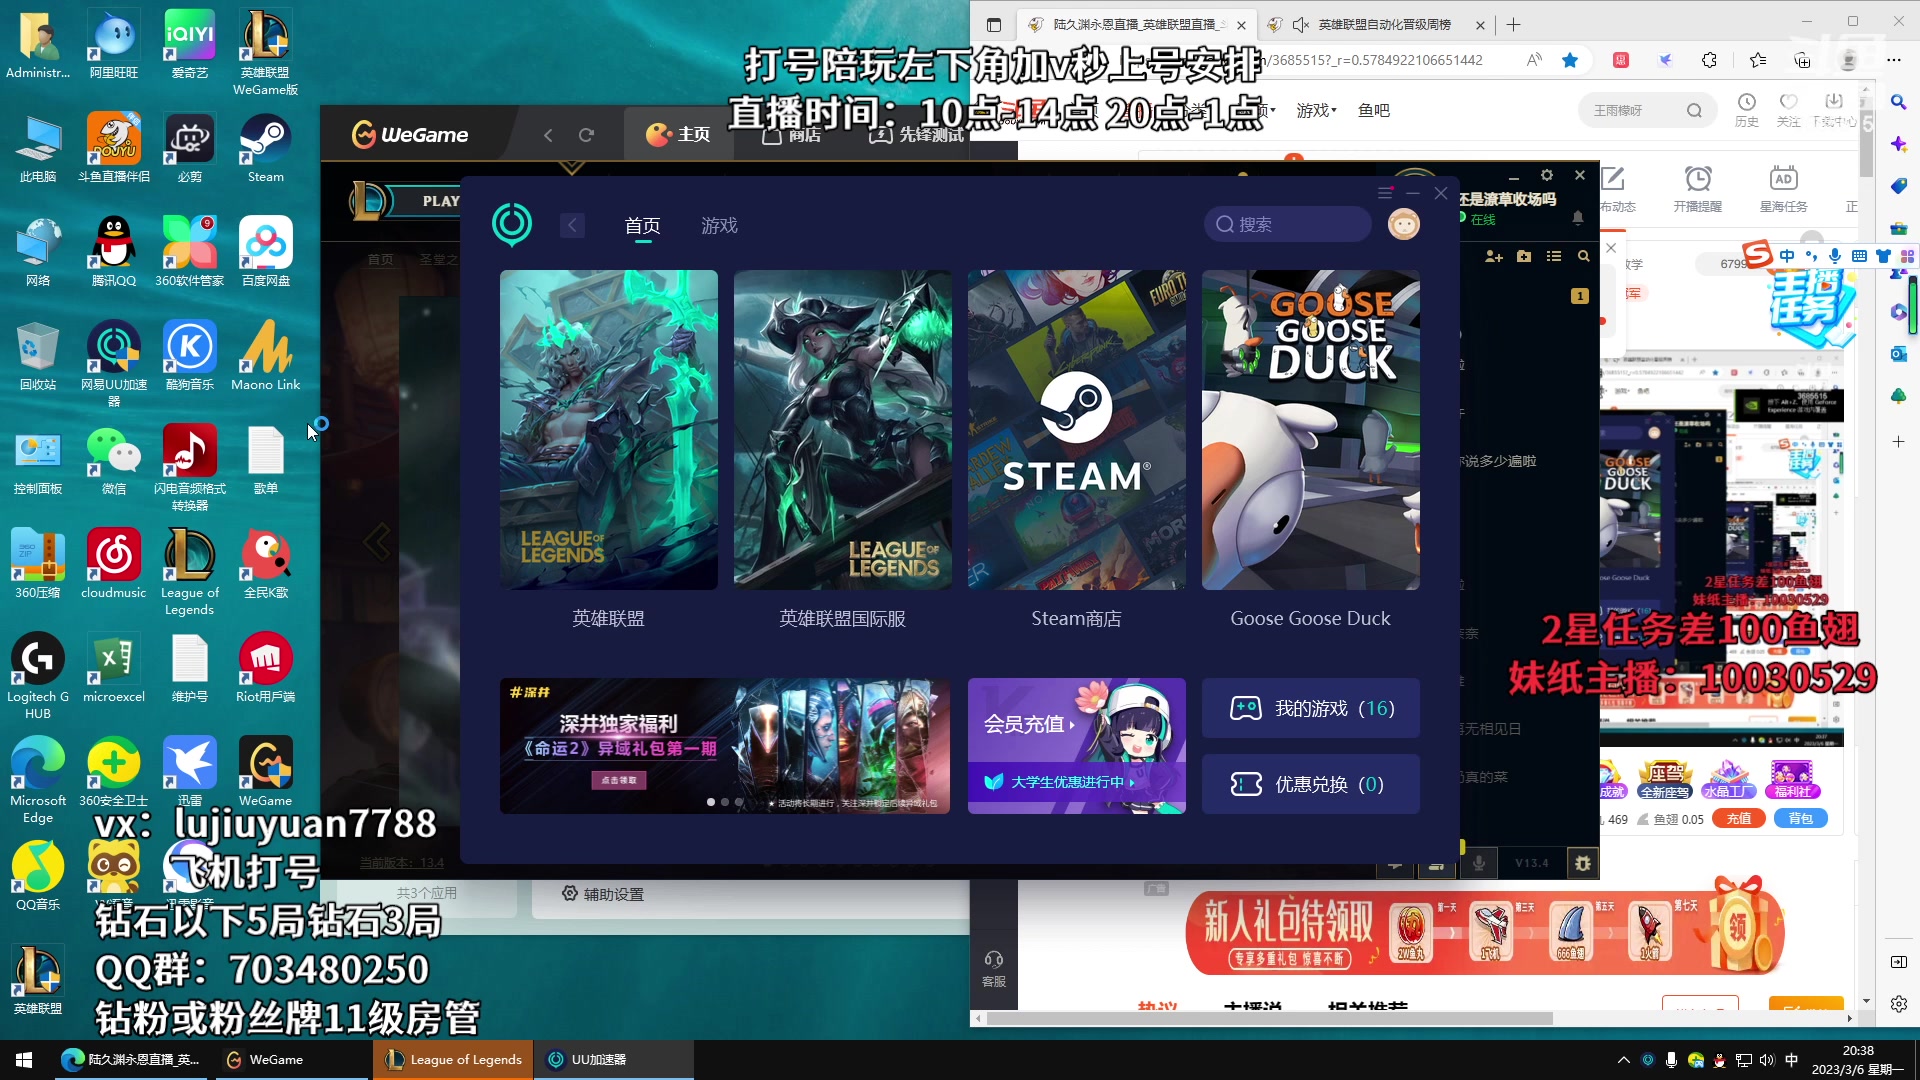Image resolution: width=1920 pixels, height=1080 pixels.
Task: Open Douyu 历史 watch history
Action: coord(1746,109)
